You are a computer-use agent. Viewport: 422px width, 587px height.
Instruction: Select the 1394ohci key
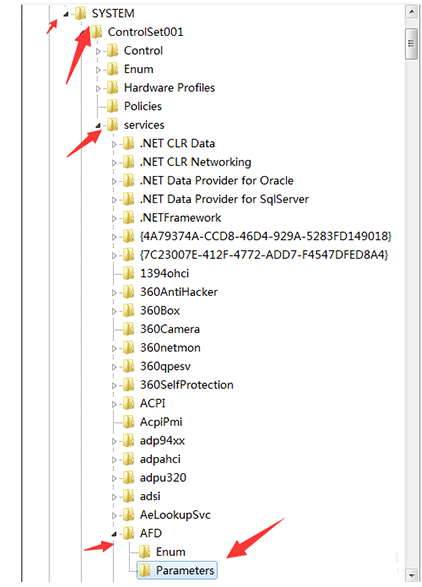pyautogui.click(x=164, y=273)
